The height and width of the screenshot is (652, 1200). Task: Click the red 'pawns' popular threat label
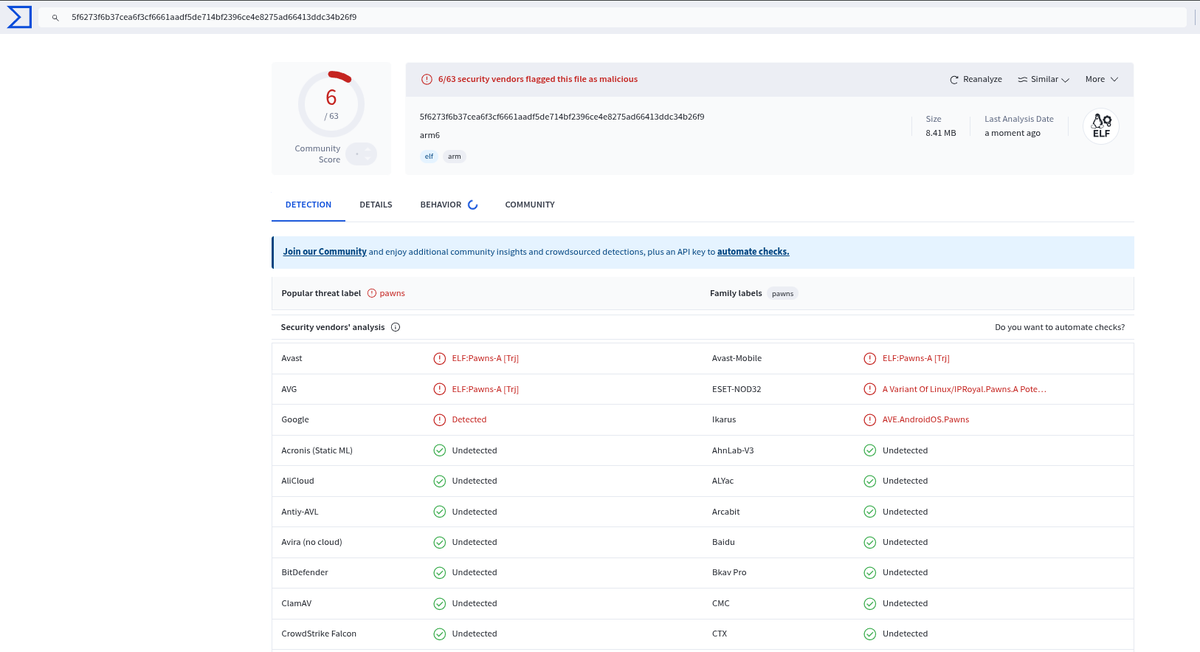tap(392, 294)
